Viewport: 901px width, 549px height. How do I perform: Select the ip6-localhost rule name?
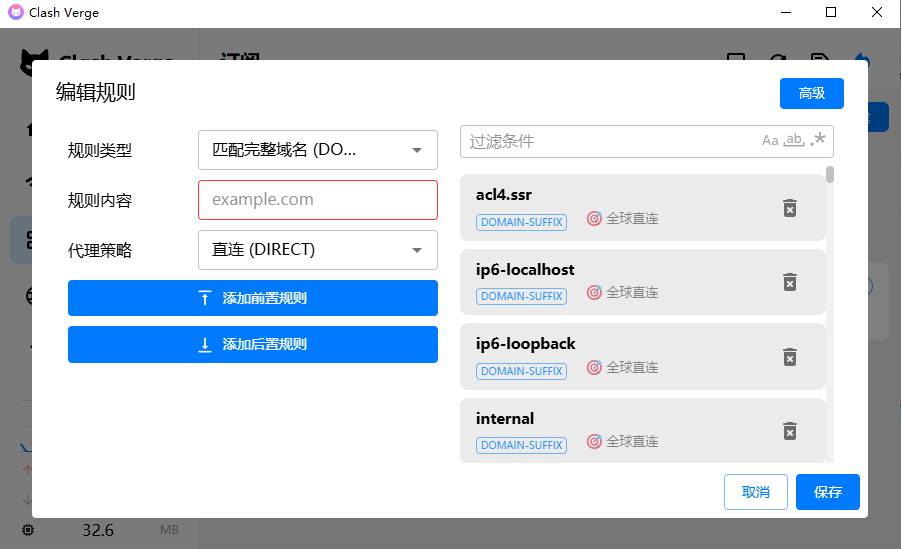[x=525, y=270]
